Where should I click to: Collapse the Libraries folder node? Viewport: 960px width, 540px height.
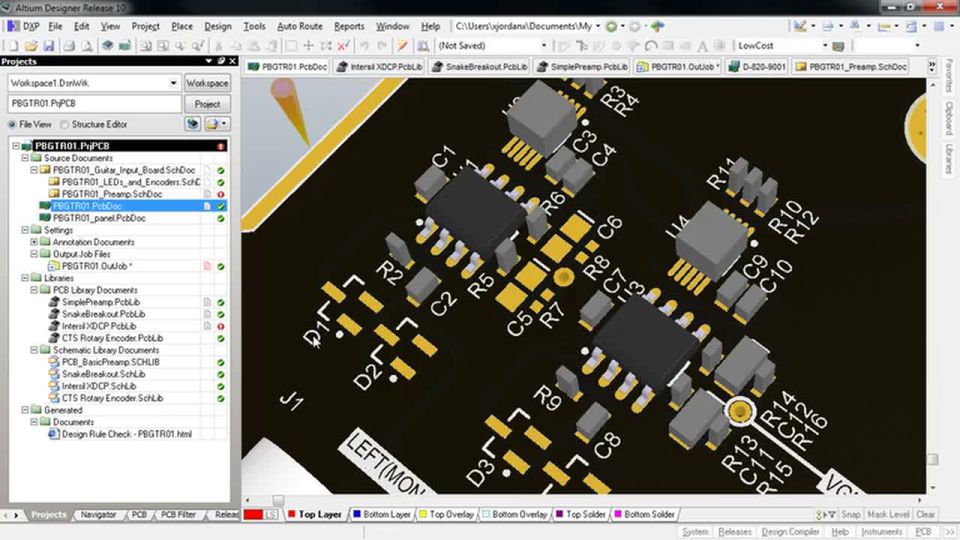pyautogui.click(x=25, y=278)
